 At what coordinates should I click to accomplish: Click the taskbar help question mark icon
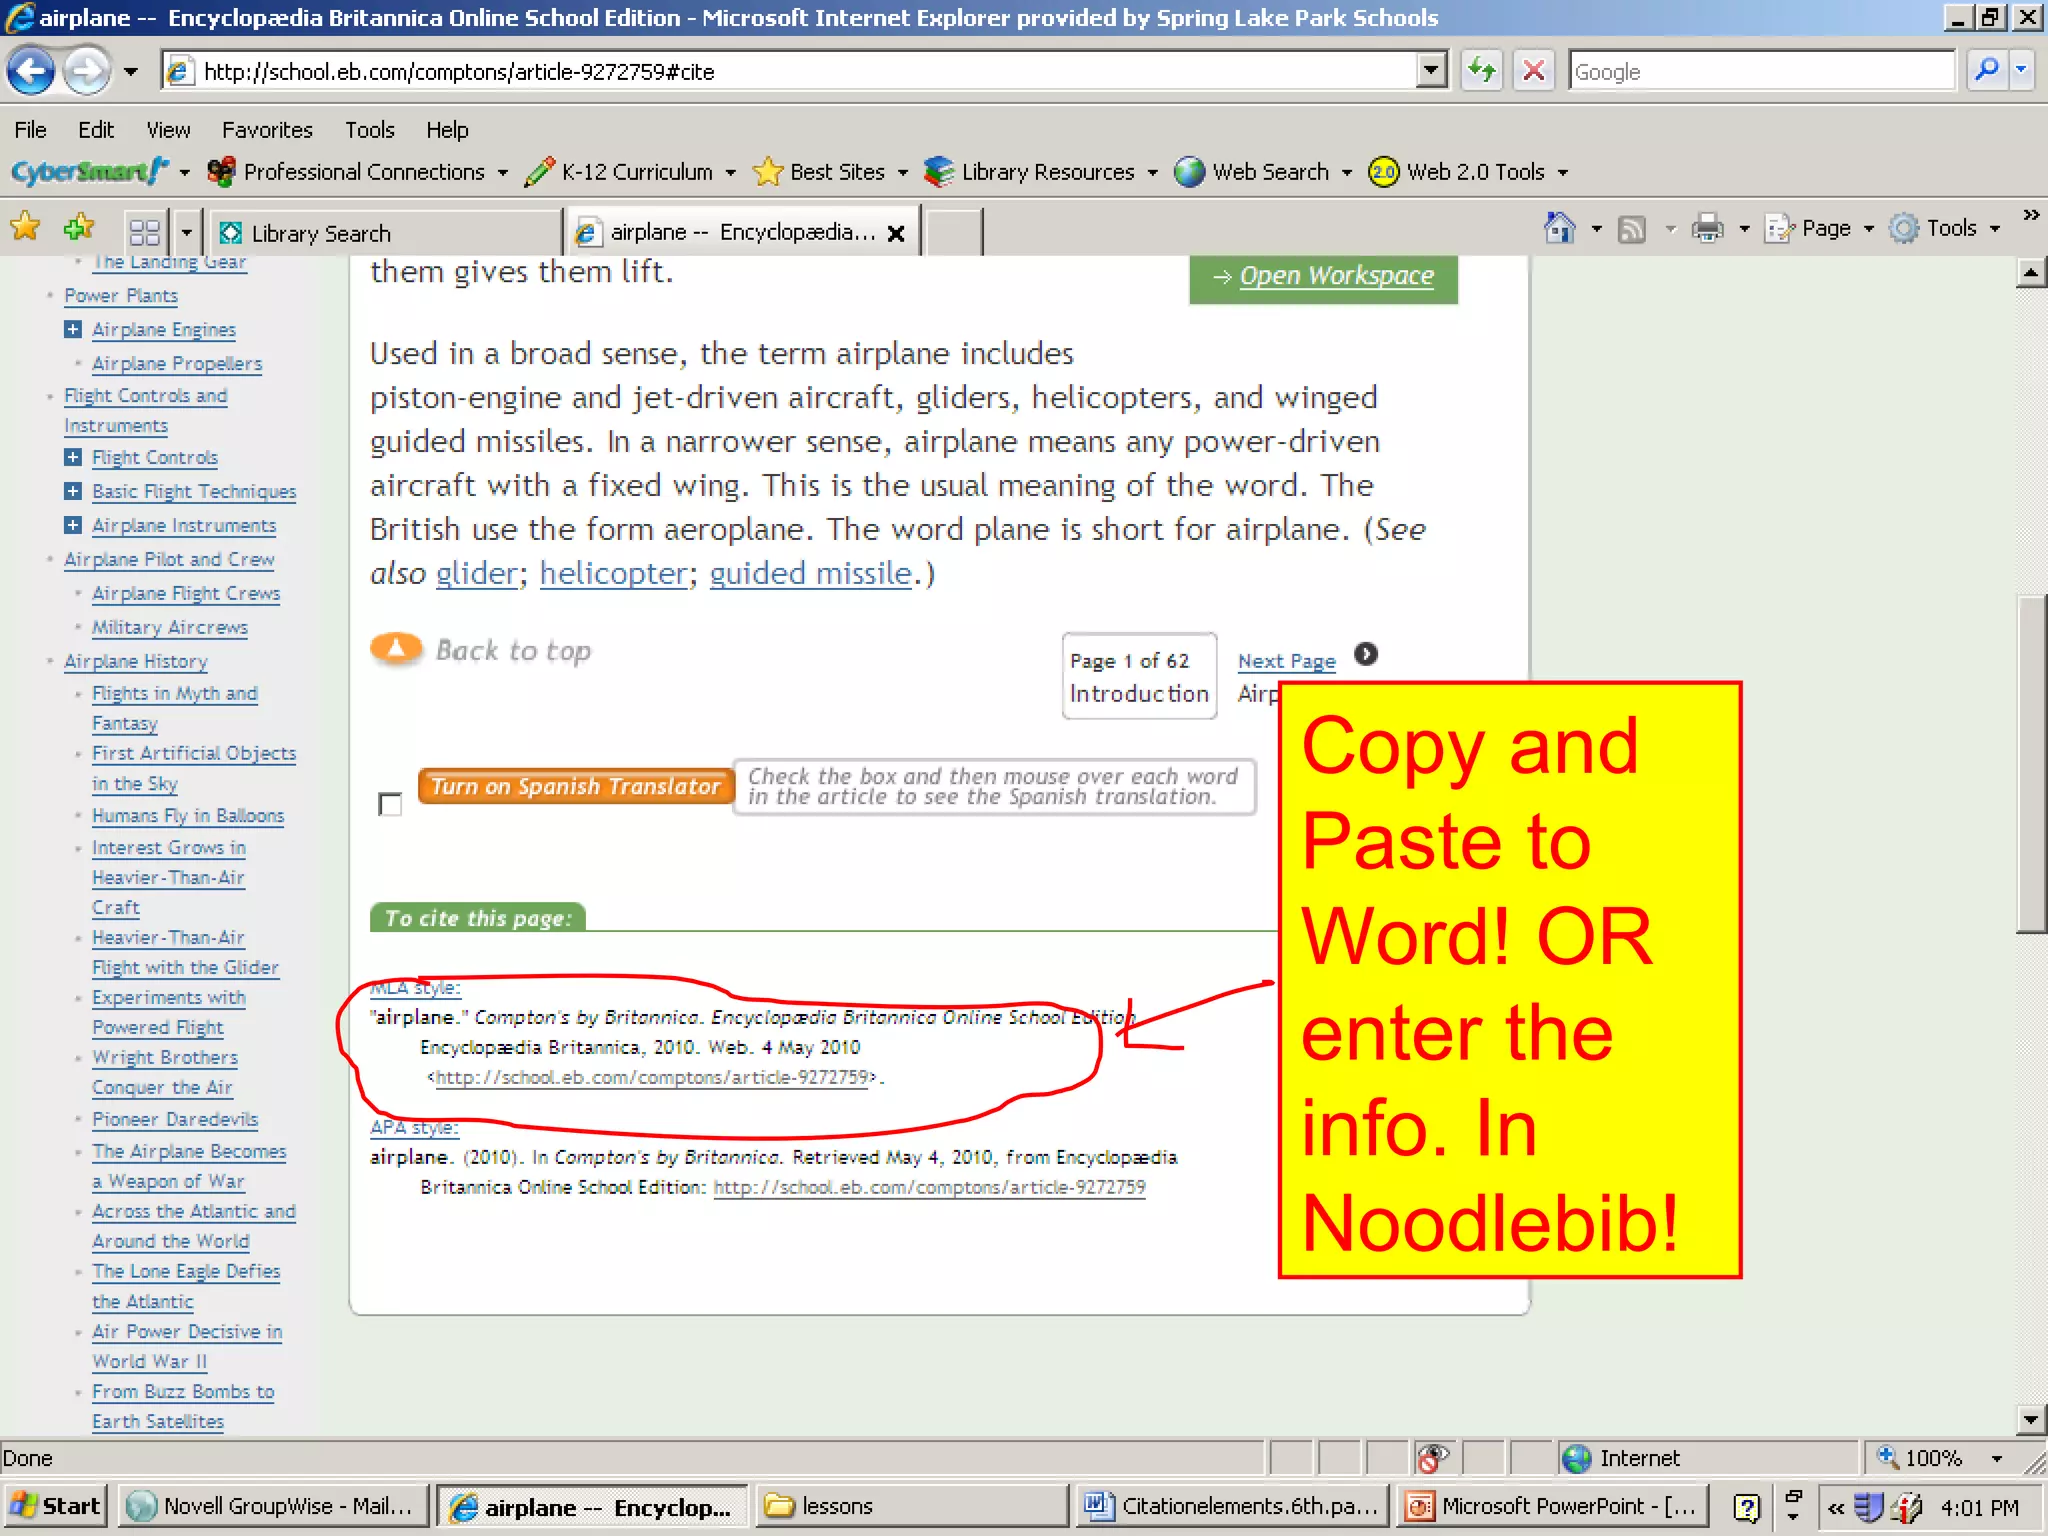[1746, 1506]
